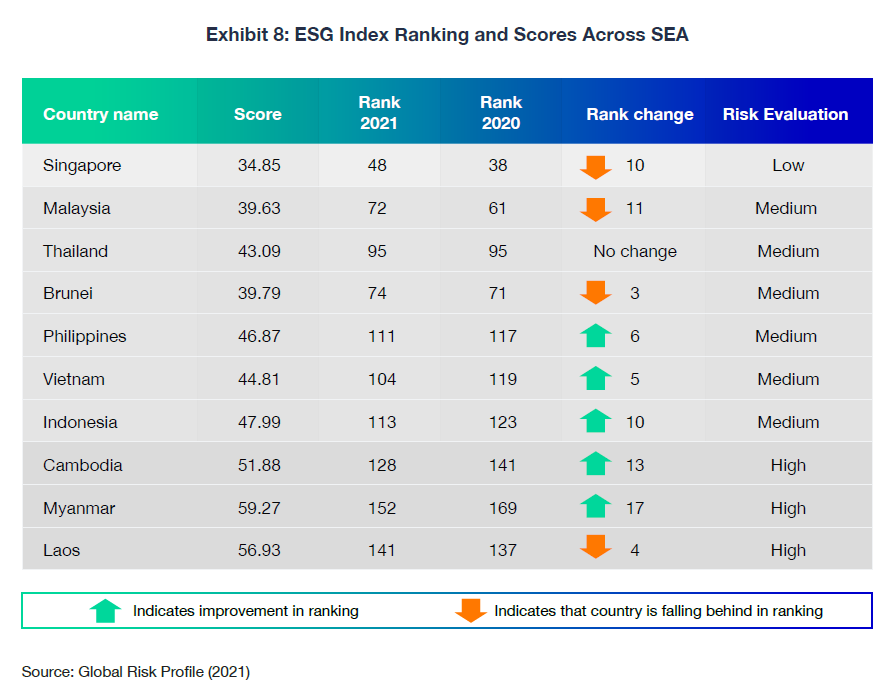Click the Exhibit 8 chart title
The width and height of the screenshot is (895, 698).
pyautogui.click(x=447, y=35)
